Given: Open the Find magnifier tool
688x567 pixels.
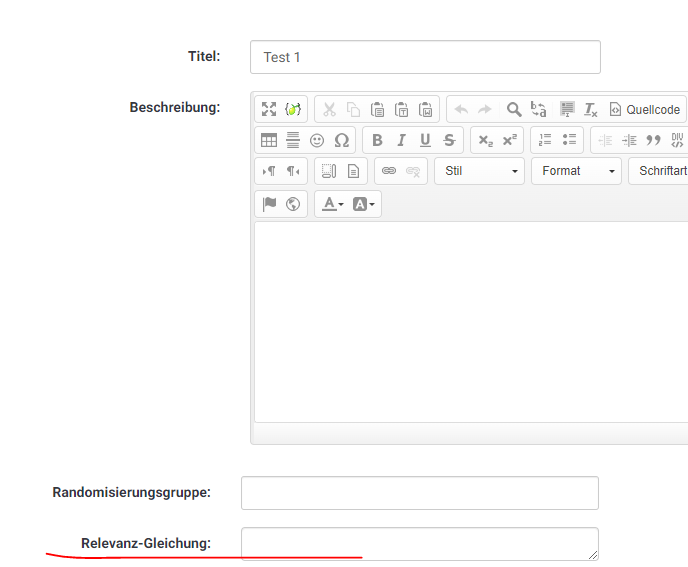Looking at the screenshot, I should [x=514, y=109].
